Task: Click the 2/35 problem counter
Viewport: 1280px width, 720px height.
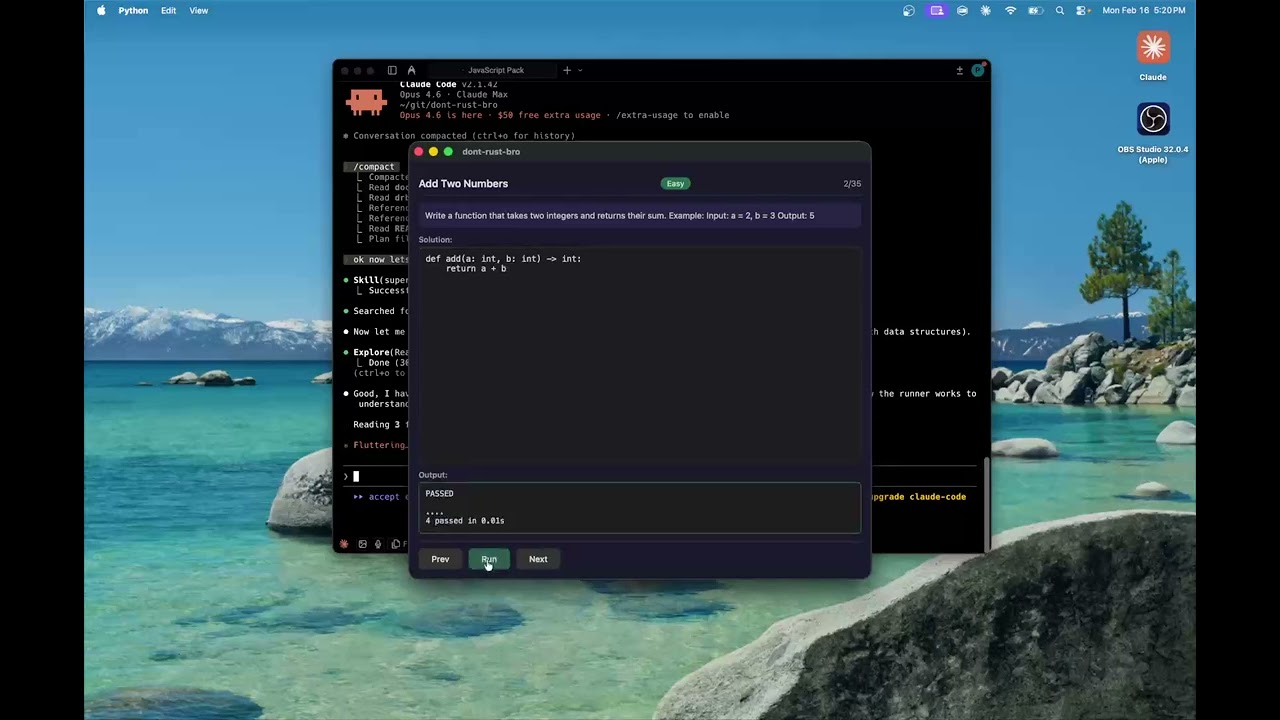Action: (x=852, y=184)
